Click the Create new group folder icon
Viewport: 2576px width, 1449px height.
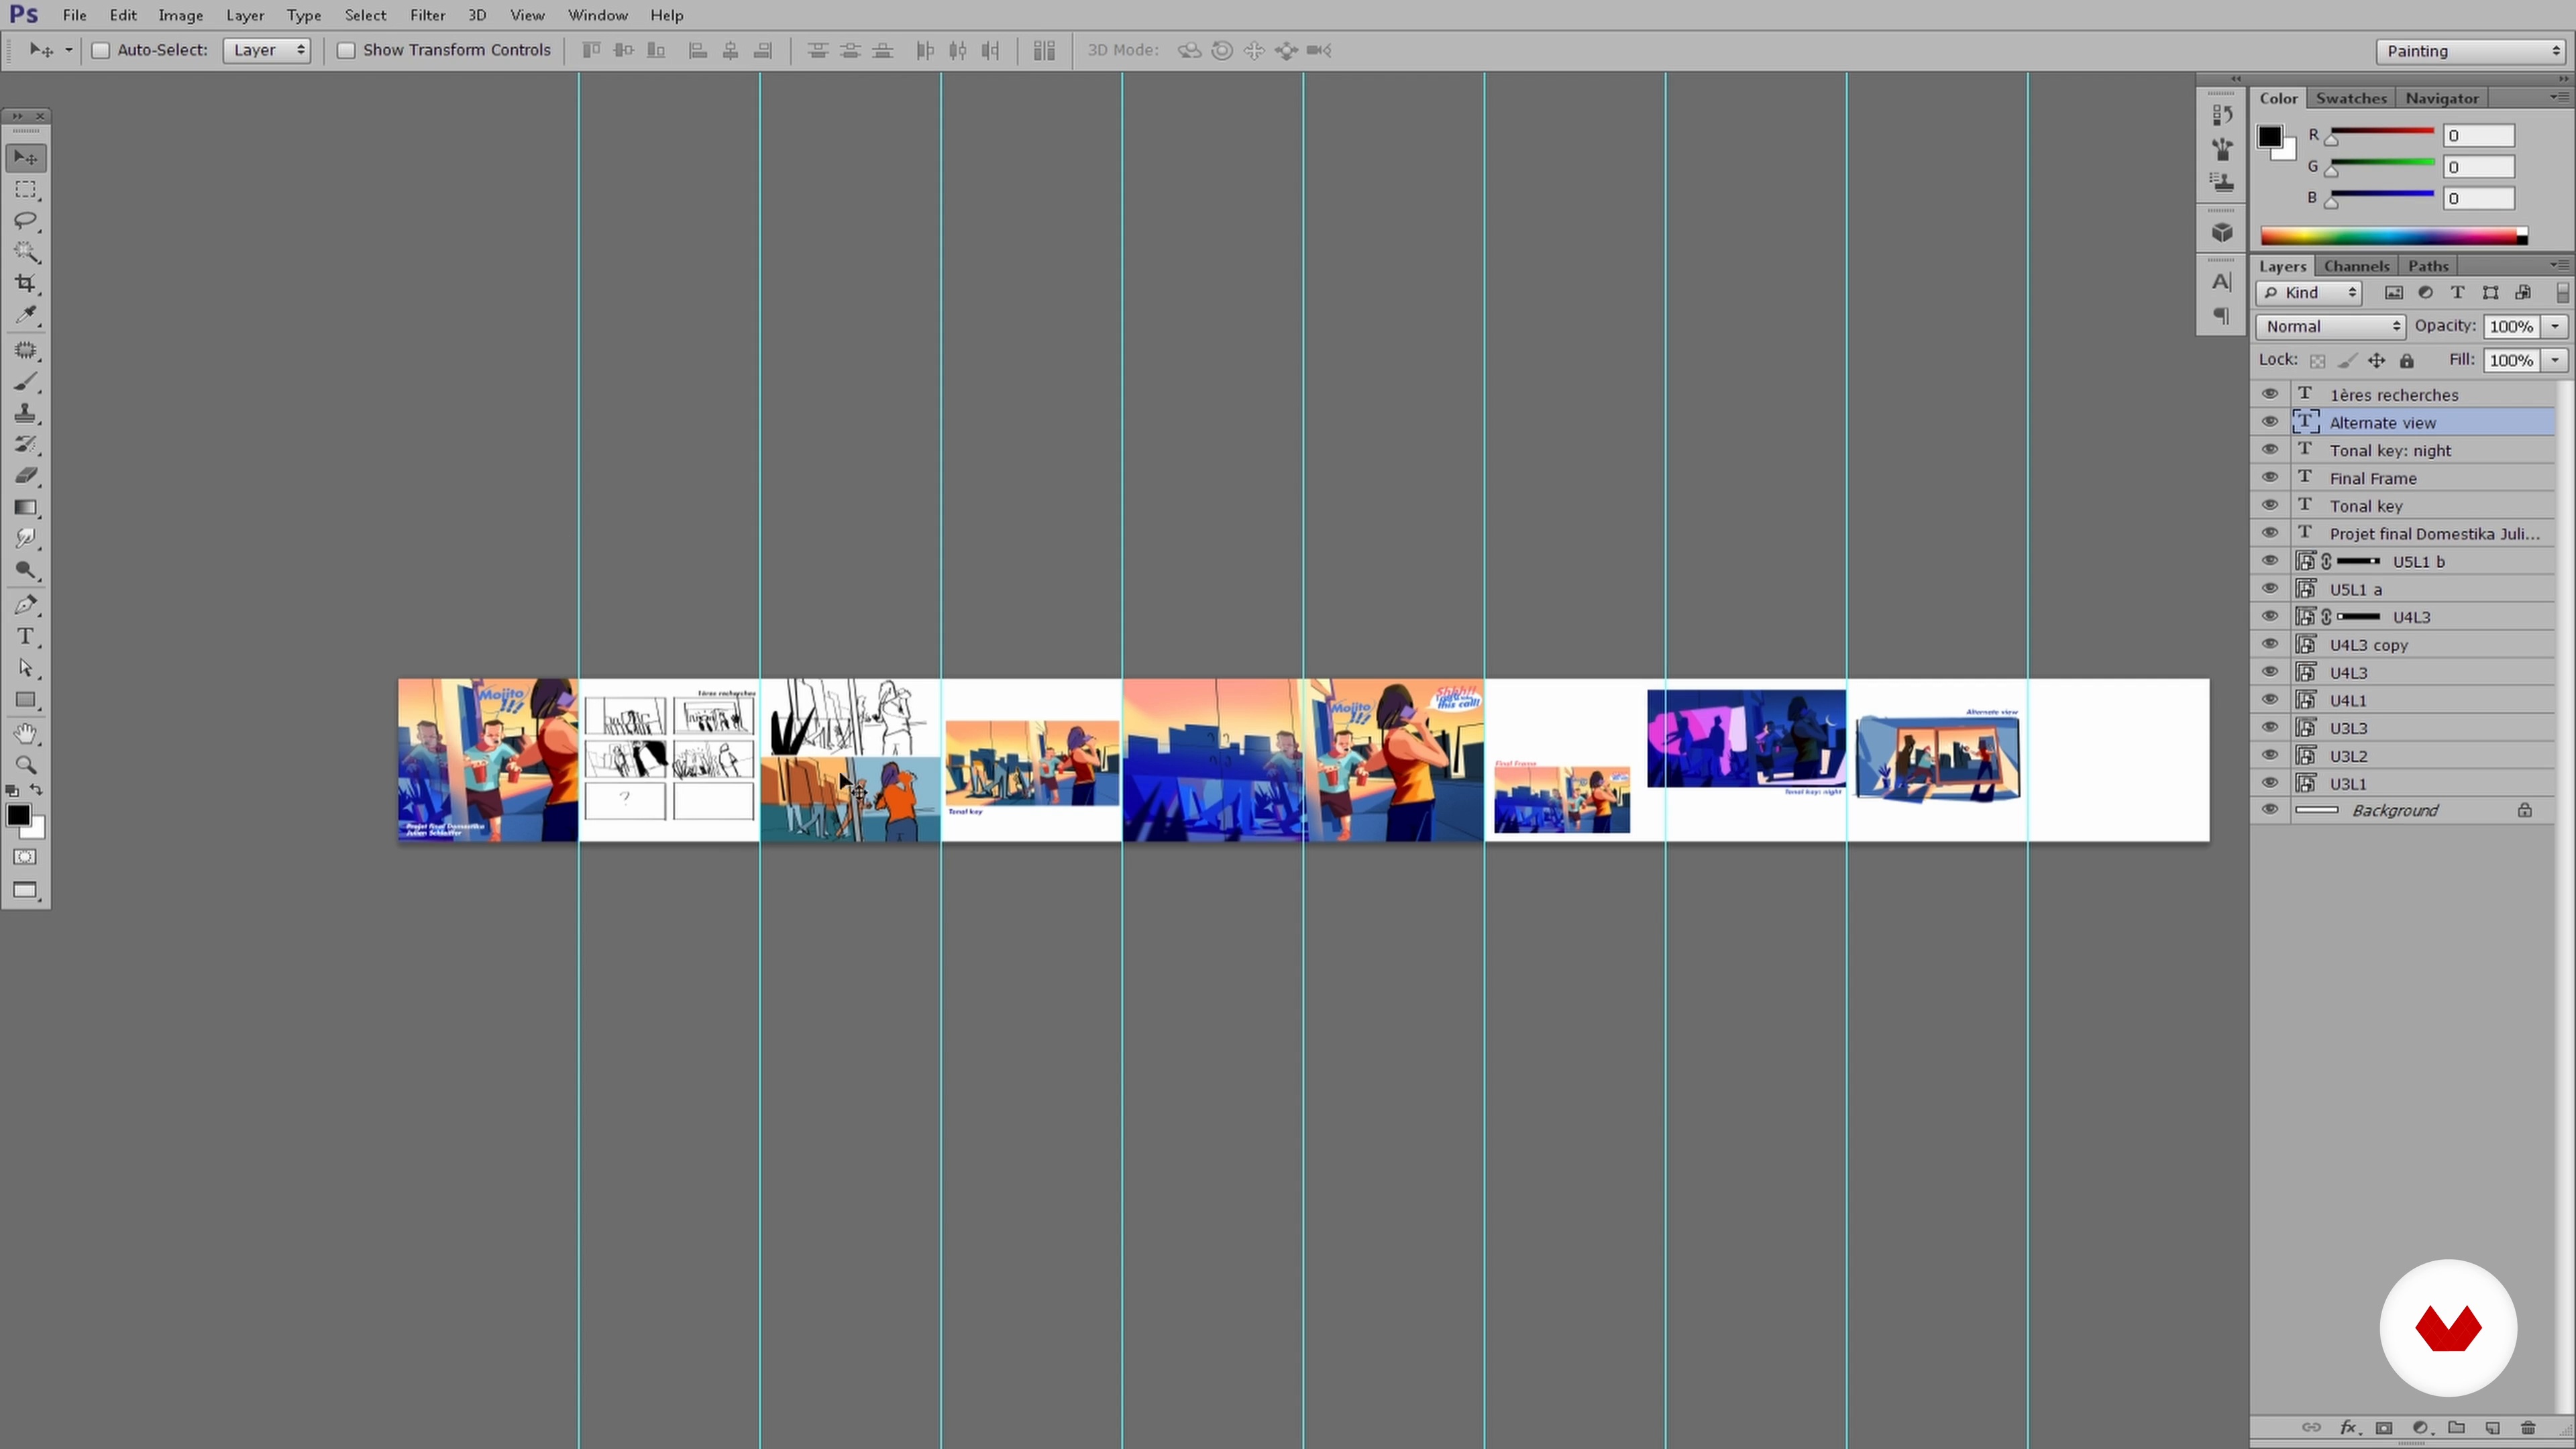tap(2456, 1428)
